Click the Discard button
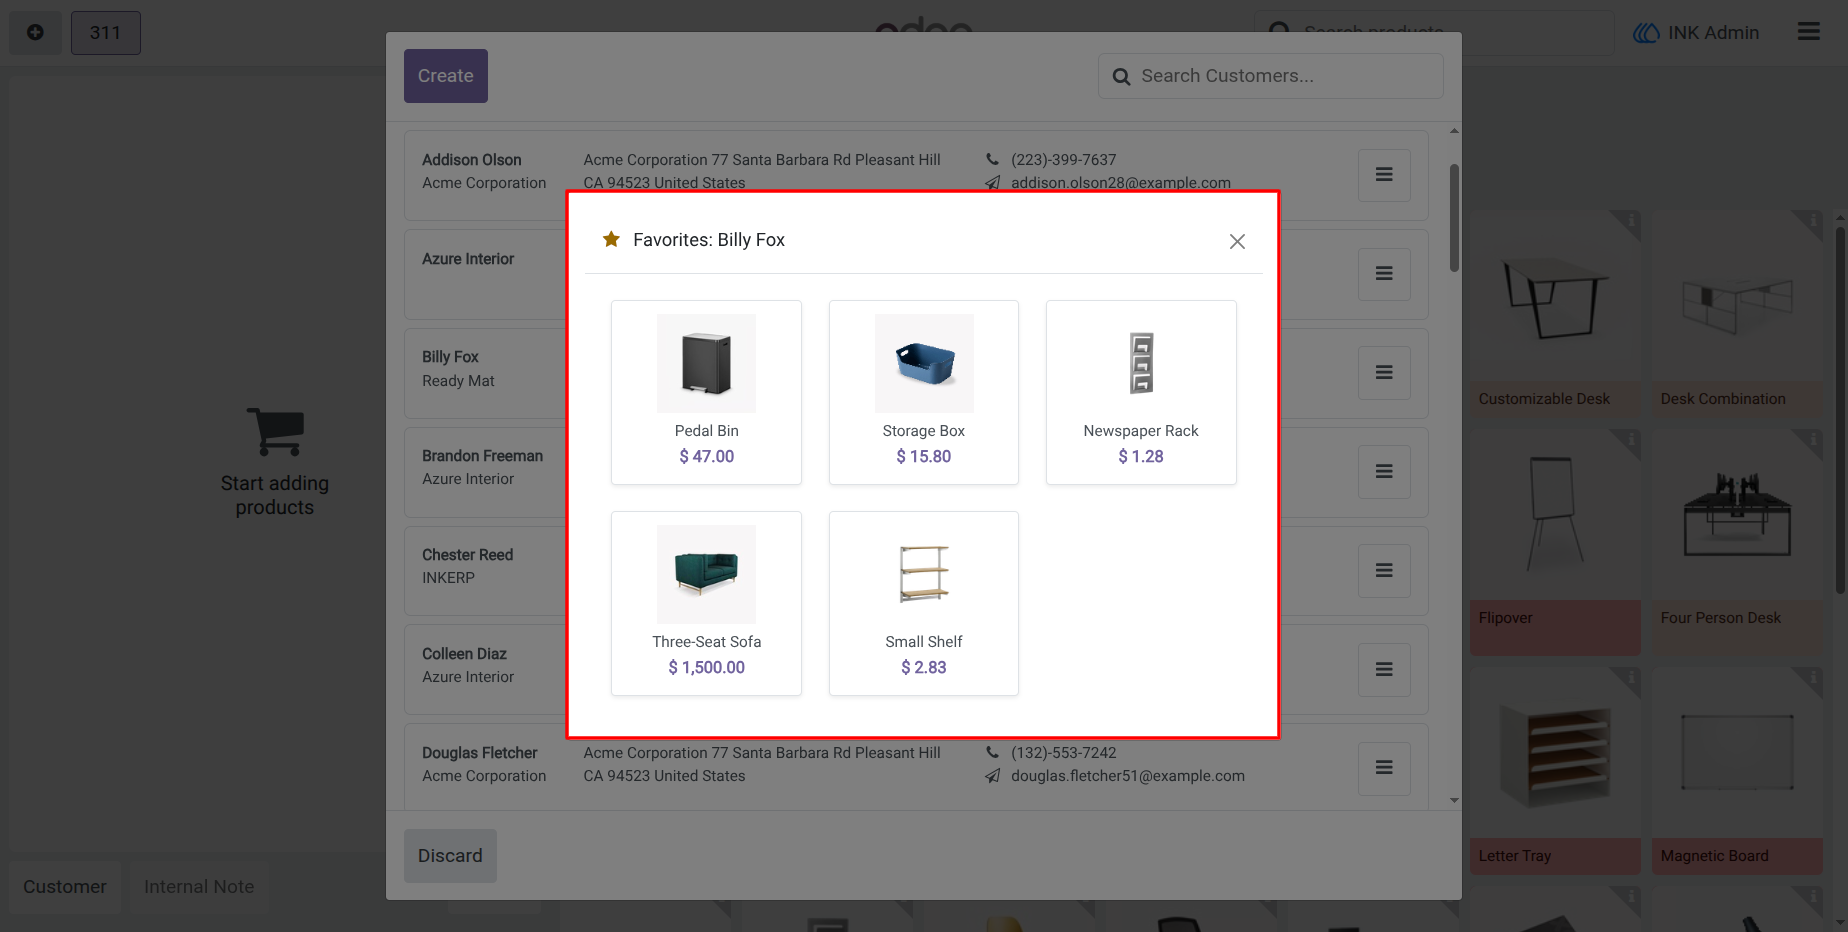This screenshot has width=1848, height=932. (x=450, y=856)
